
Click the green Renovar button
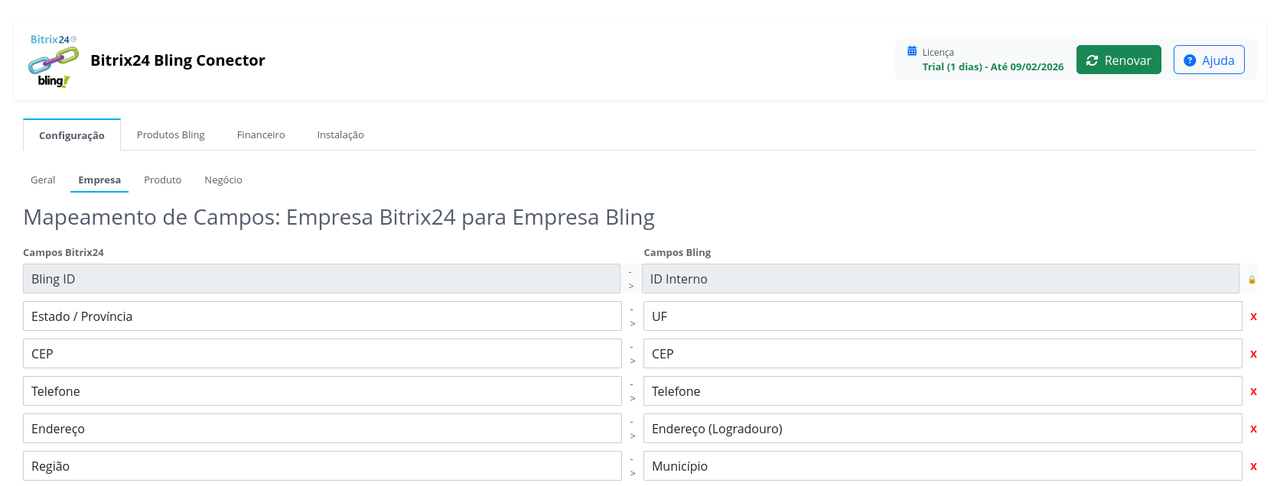(x=1118, y=60)
